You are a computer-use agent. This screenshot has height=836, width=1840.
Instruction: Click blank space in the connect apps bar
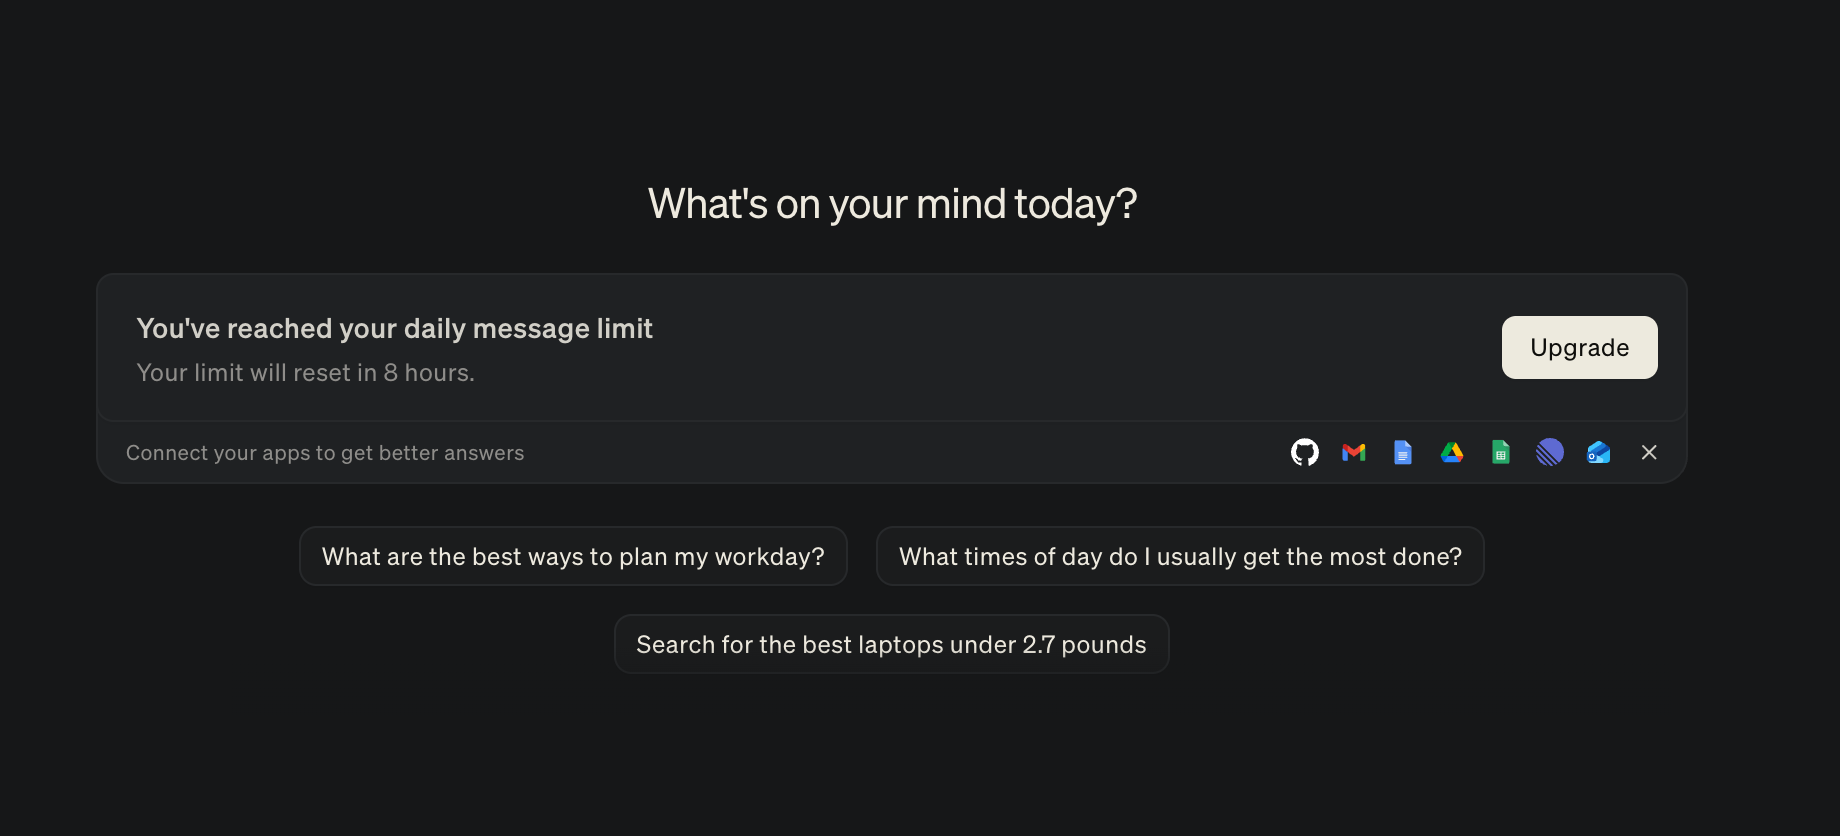click(900, 453)
